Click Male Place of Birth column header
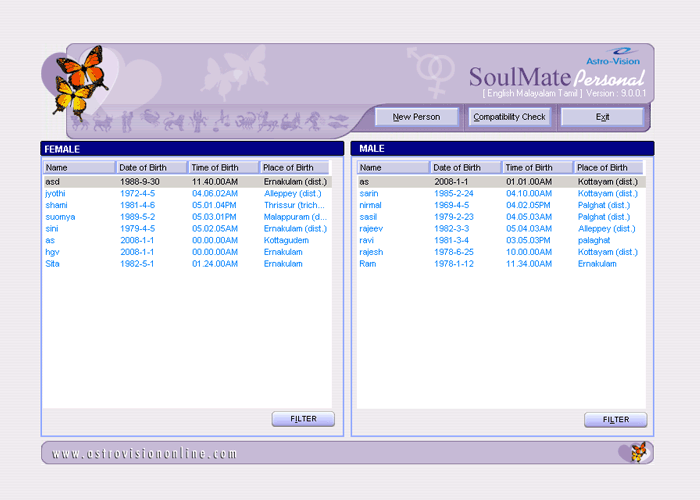 point(608,167)
